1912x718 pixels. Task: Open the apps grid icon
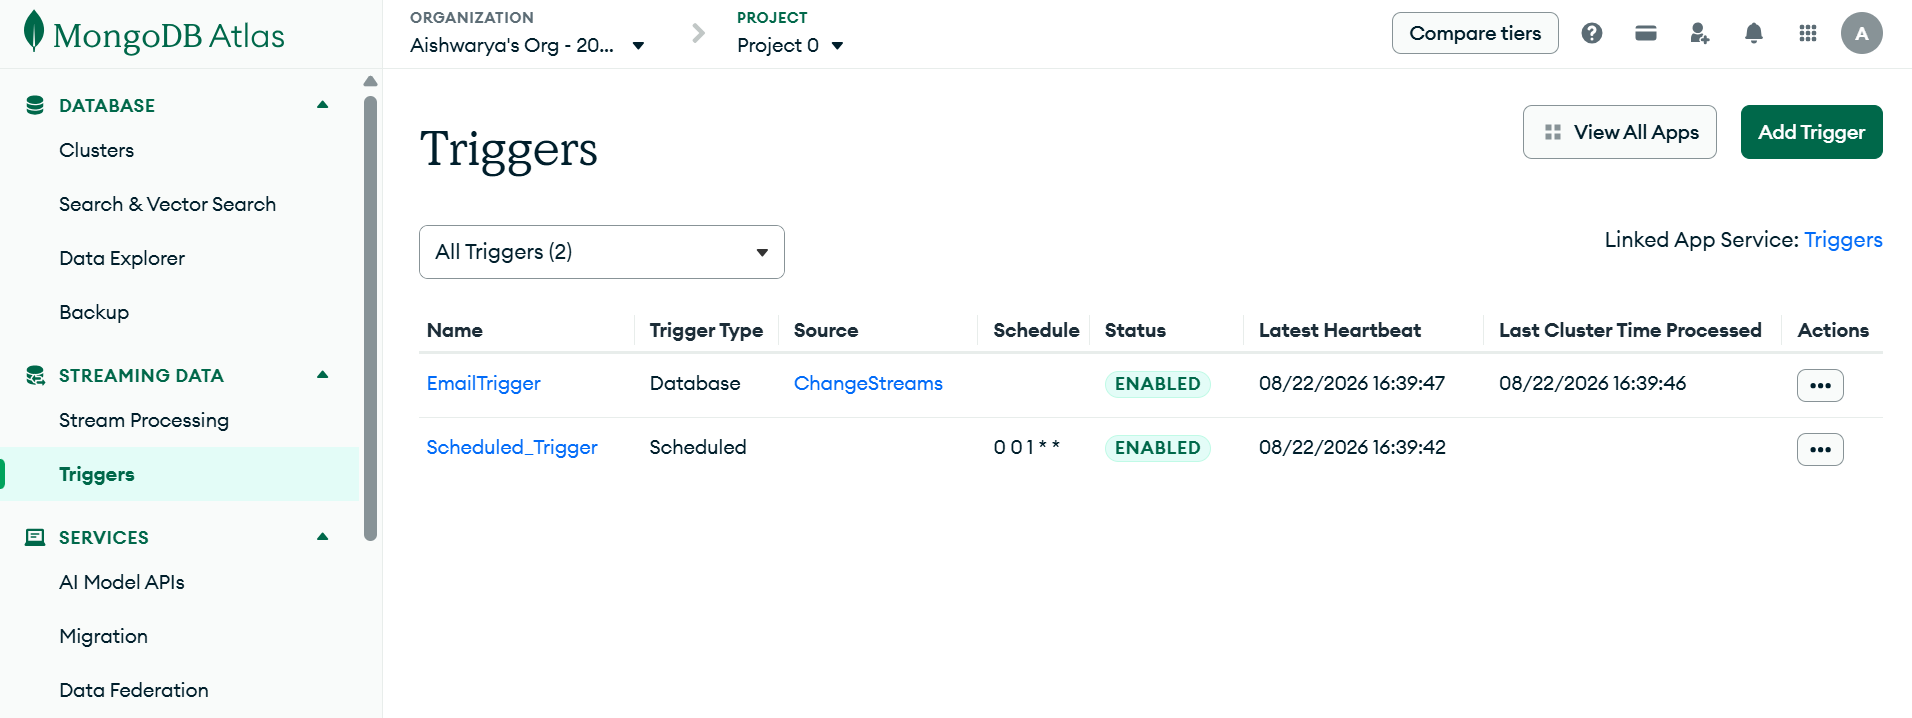pyautogui.click(x=1808, y=33)
